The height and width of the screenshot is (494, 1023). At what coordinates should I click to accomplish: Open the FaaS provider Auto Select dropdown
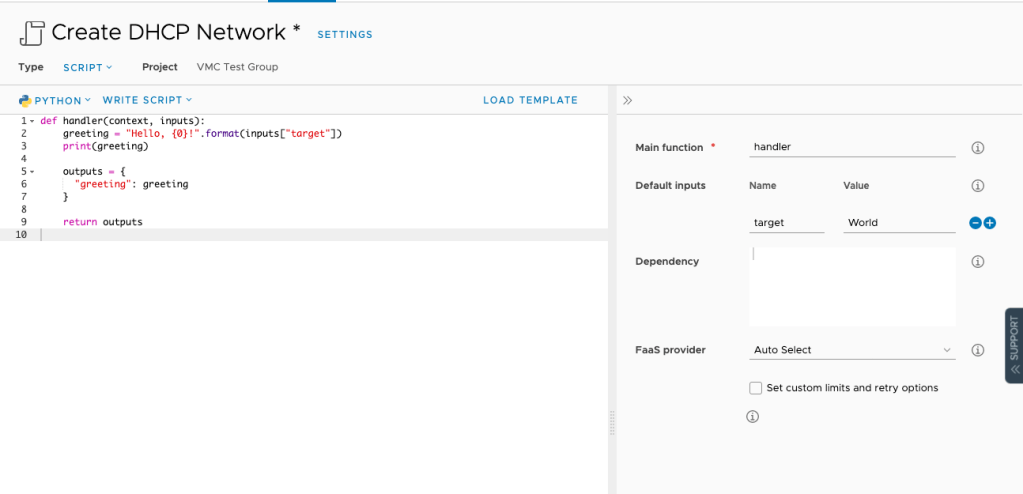852,350
